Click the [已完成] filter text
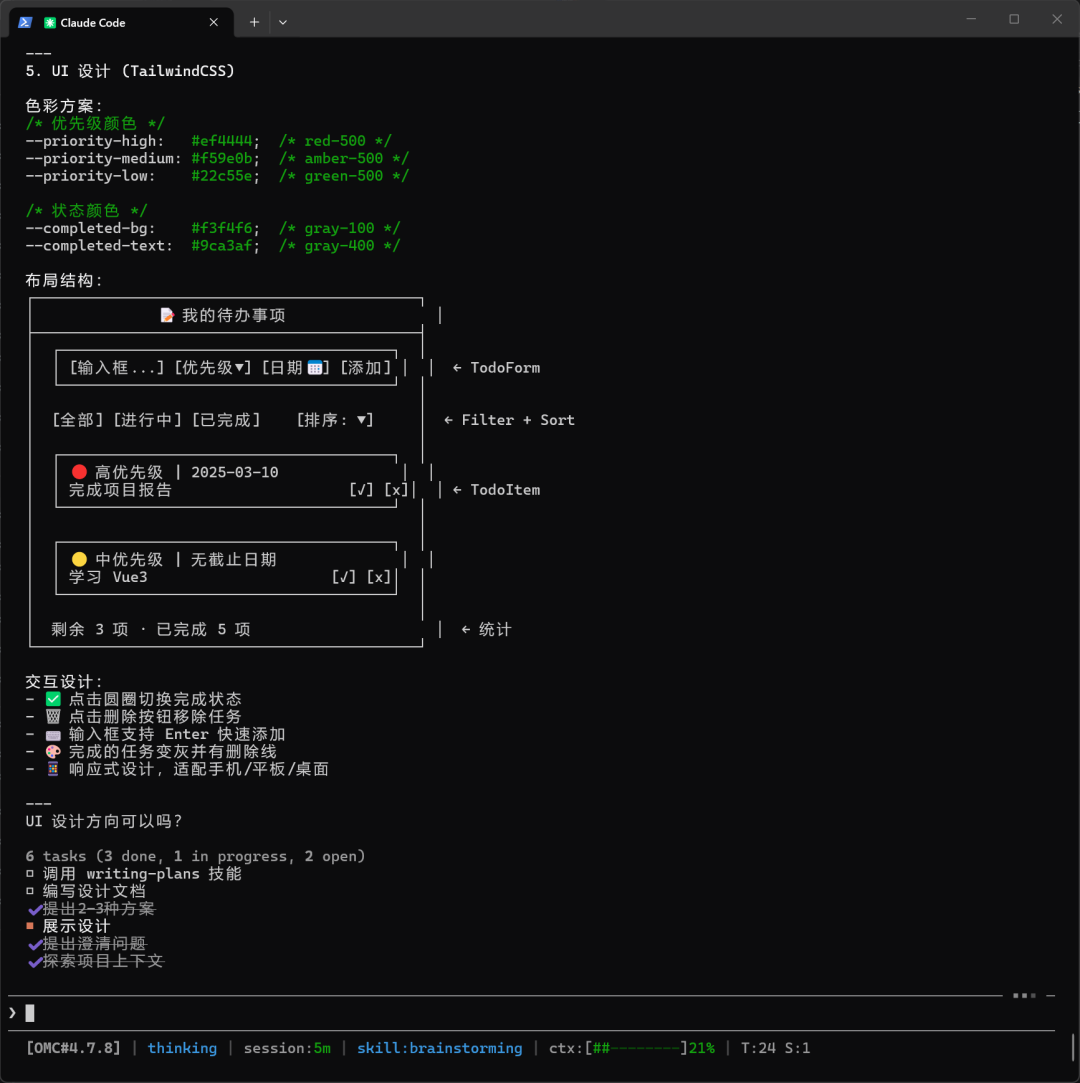 (226, 420)
